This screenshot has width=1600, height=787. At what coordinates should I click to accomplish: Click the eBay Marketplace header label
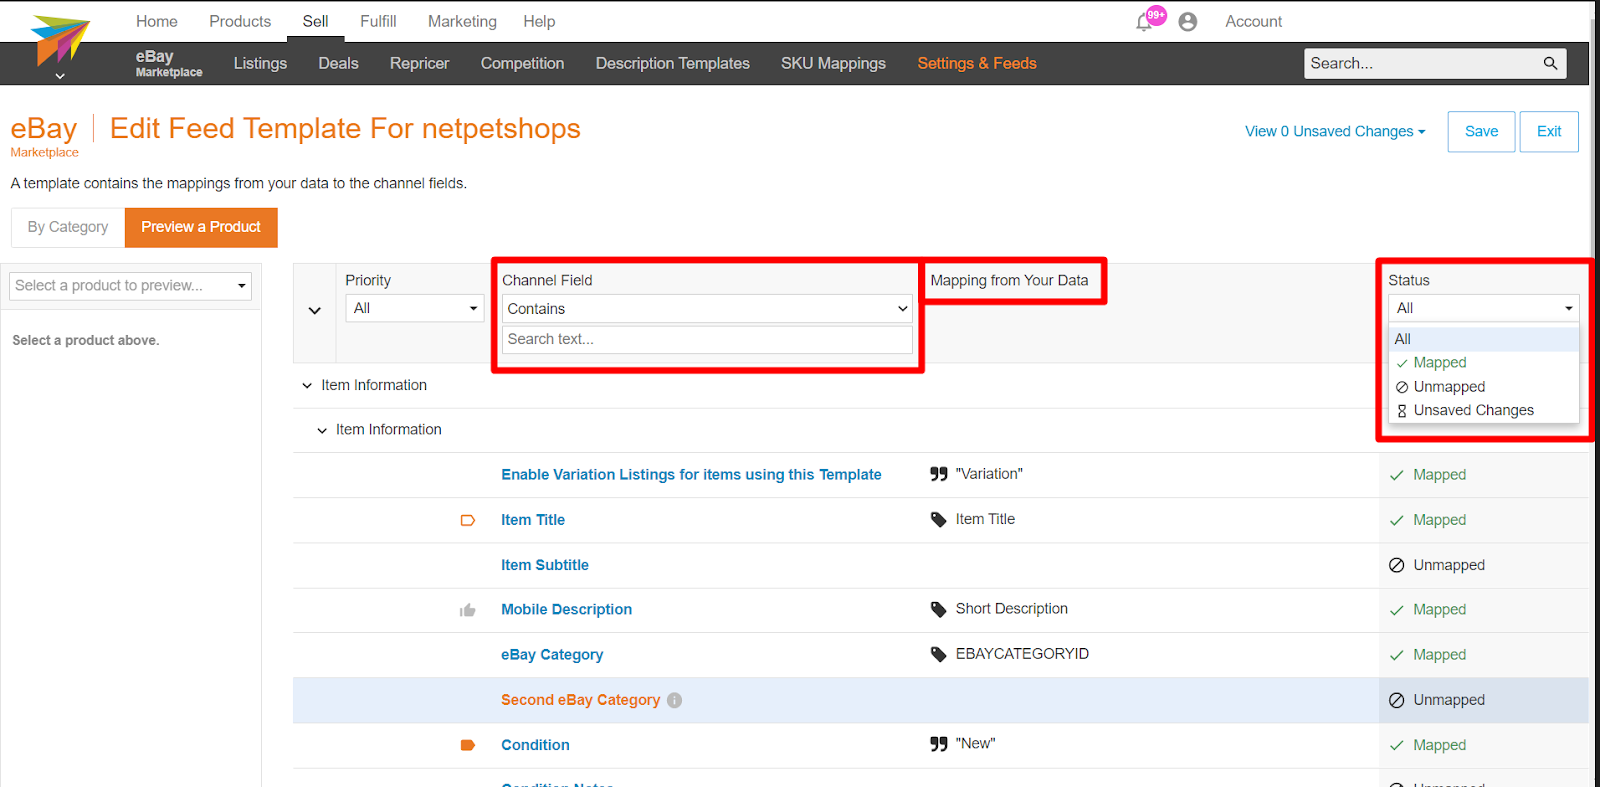pos(169,63)
